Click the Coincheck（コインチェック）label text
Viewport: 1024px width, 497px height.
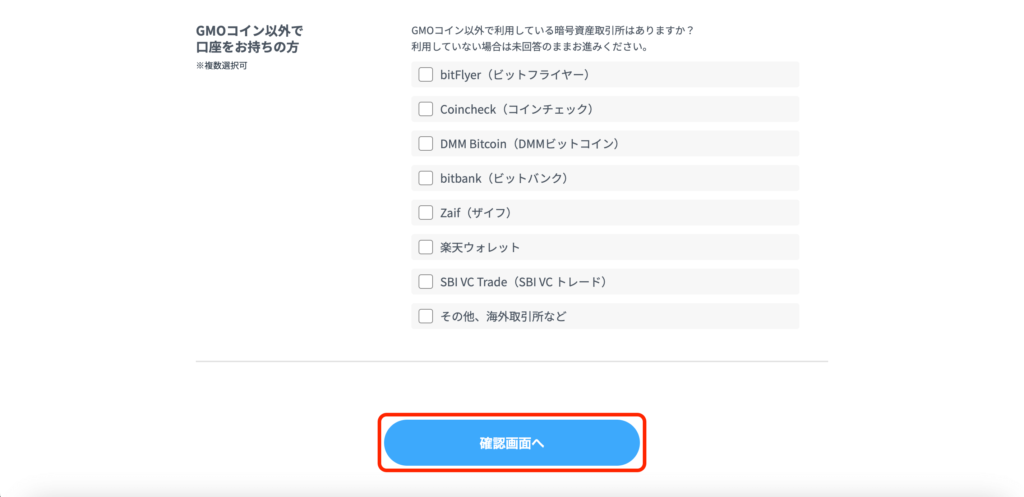pos(518,109)
